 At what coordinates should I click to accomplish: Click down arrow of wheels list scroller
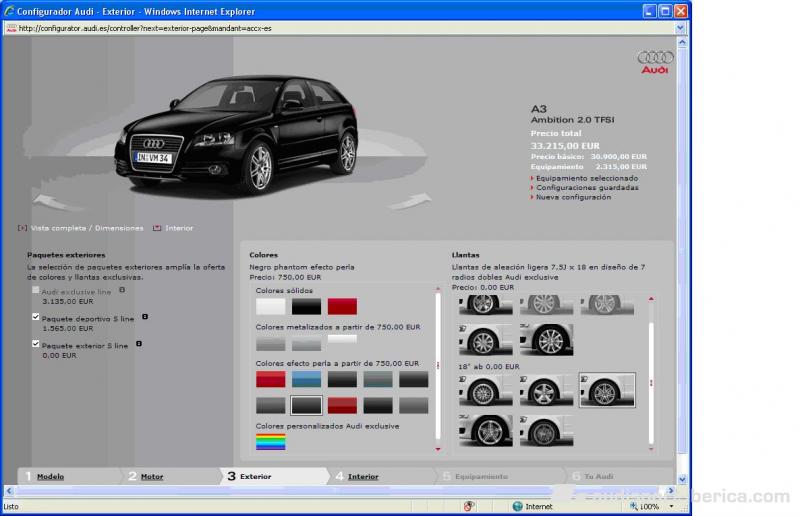651,449
